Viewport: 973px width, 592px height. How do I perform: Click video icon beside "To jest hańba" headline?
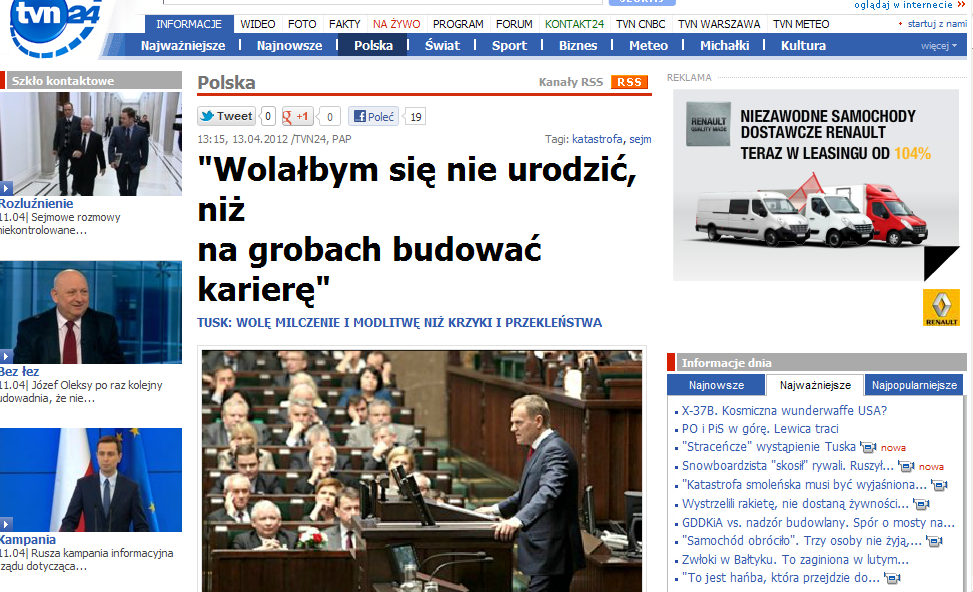pyautogui.click(x=892, y=578)
